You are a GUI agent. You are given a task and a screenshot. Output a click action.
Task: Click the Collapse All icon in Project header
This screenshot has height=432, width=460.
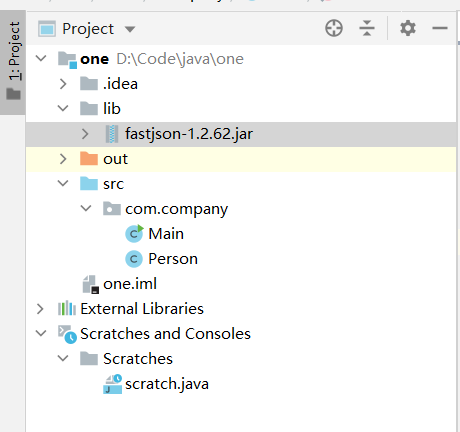pyautogui.click(x=367, y=28)
